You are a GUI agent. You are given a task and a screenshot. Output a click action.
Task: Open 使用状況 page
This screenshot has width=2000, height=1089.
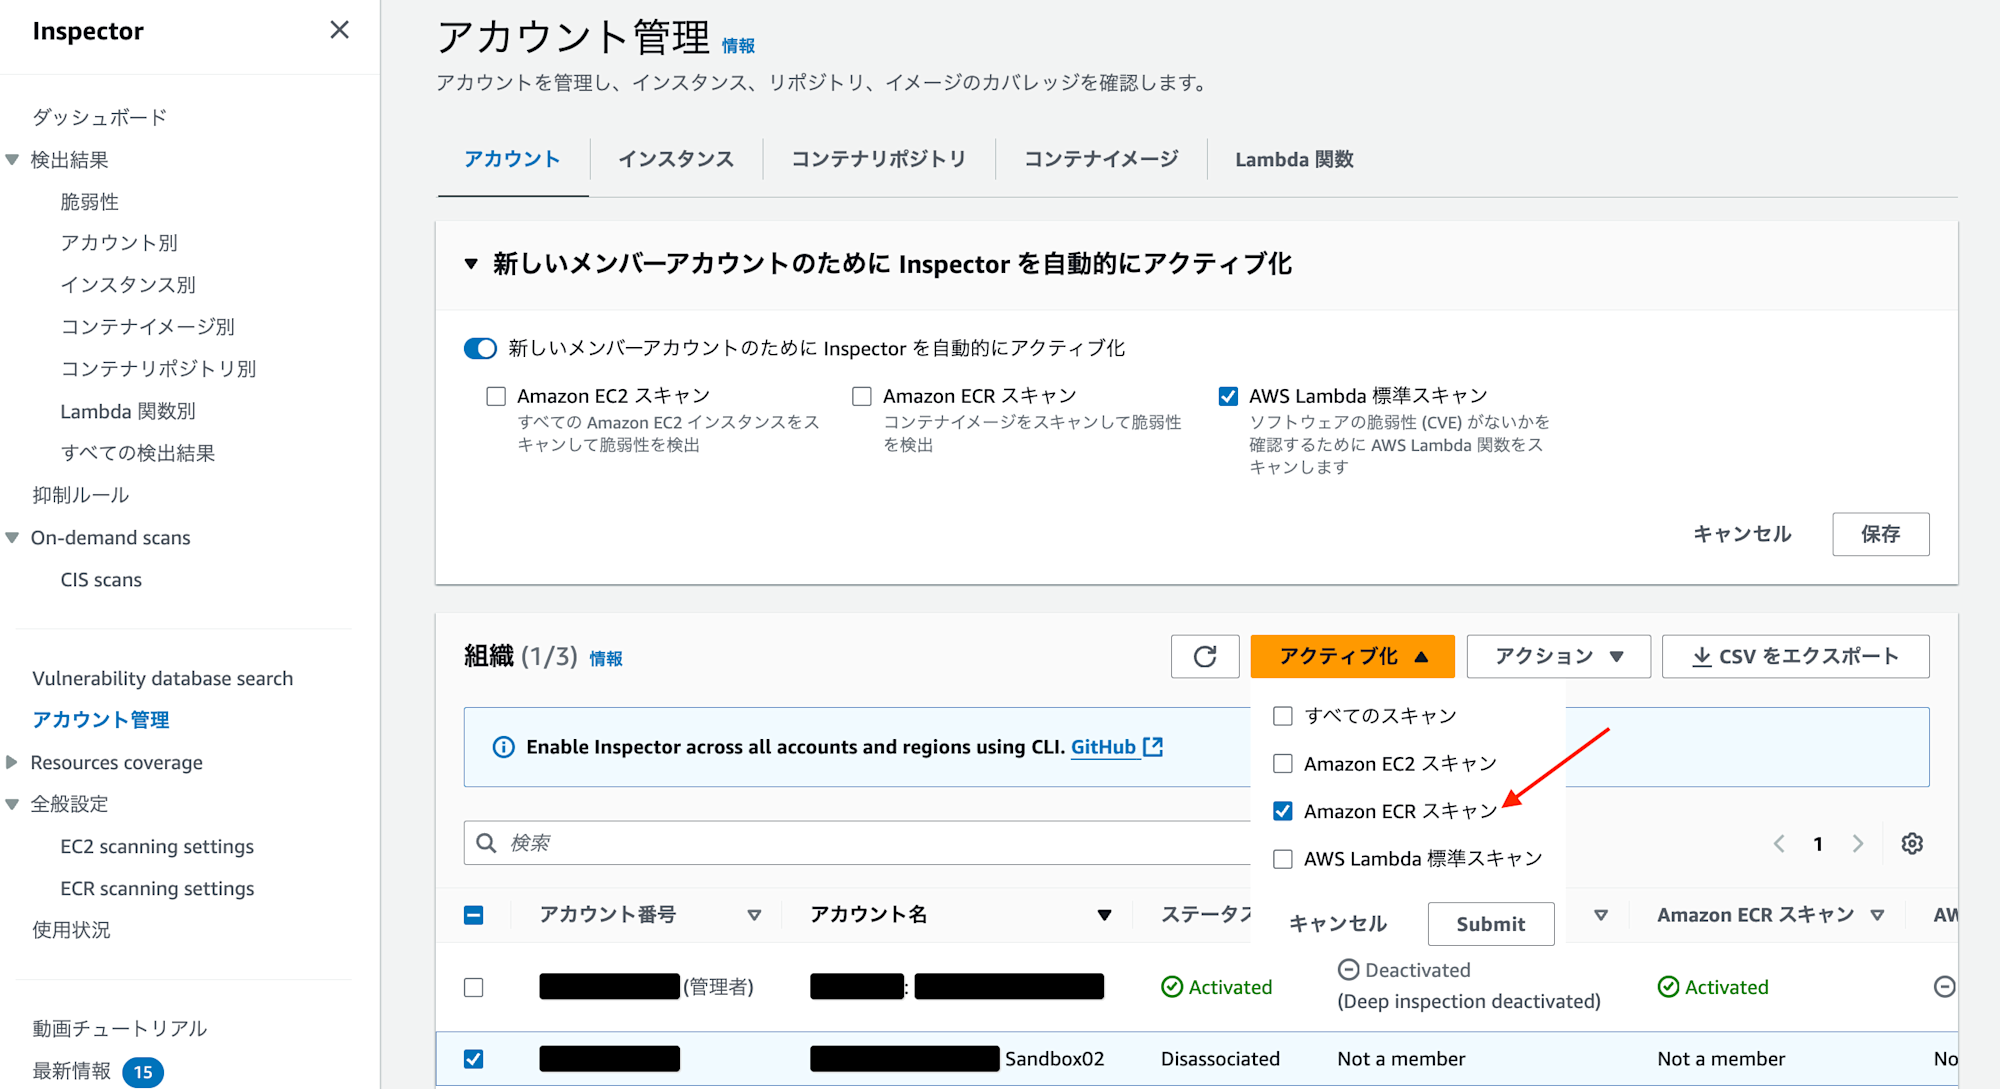[x=71, y=930]
